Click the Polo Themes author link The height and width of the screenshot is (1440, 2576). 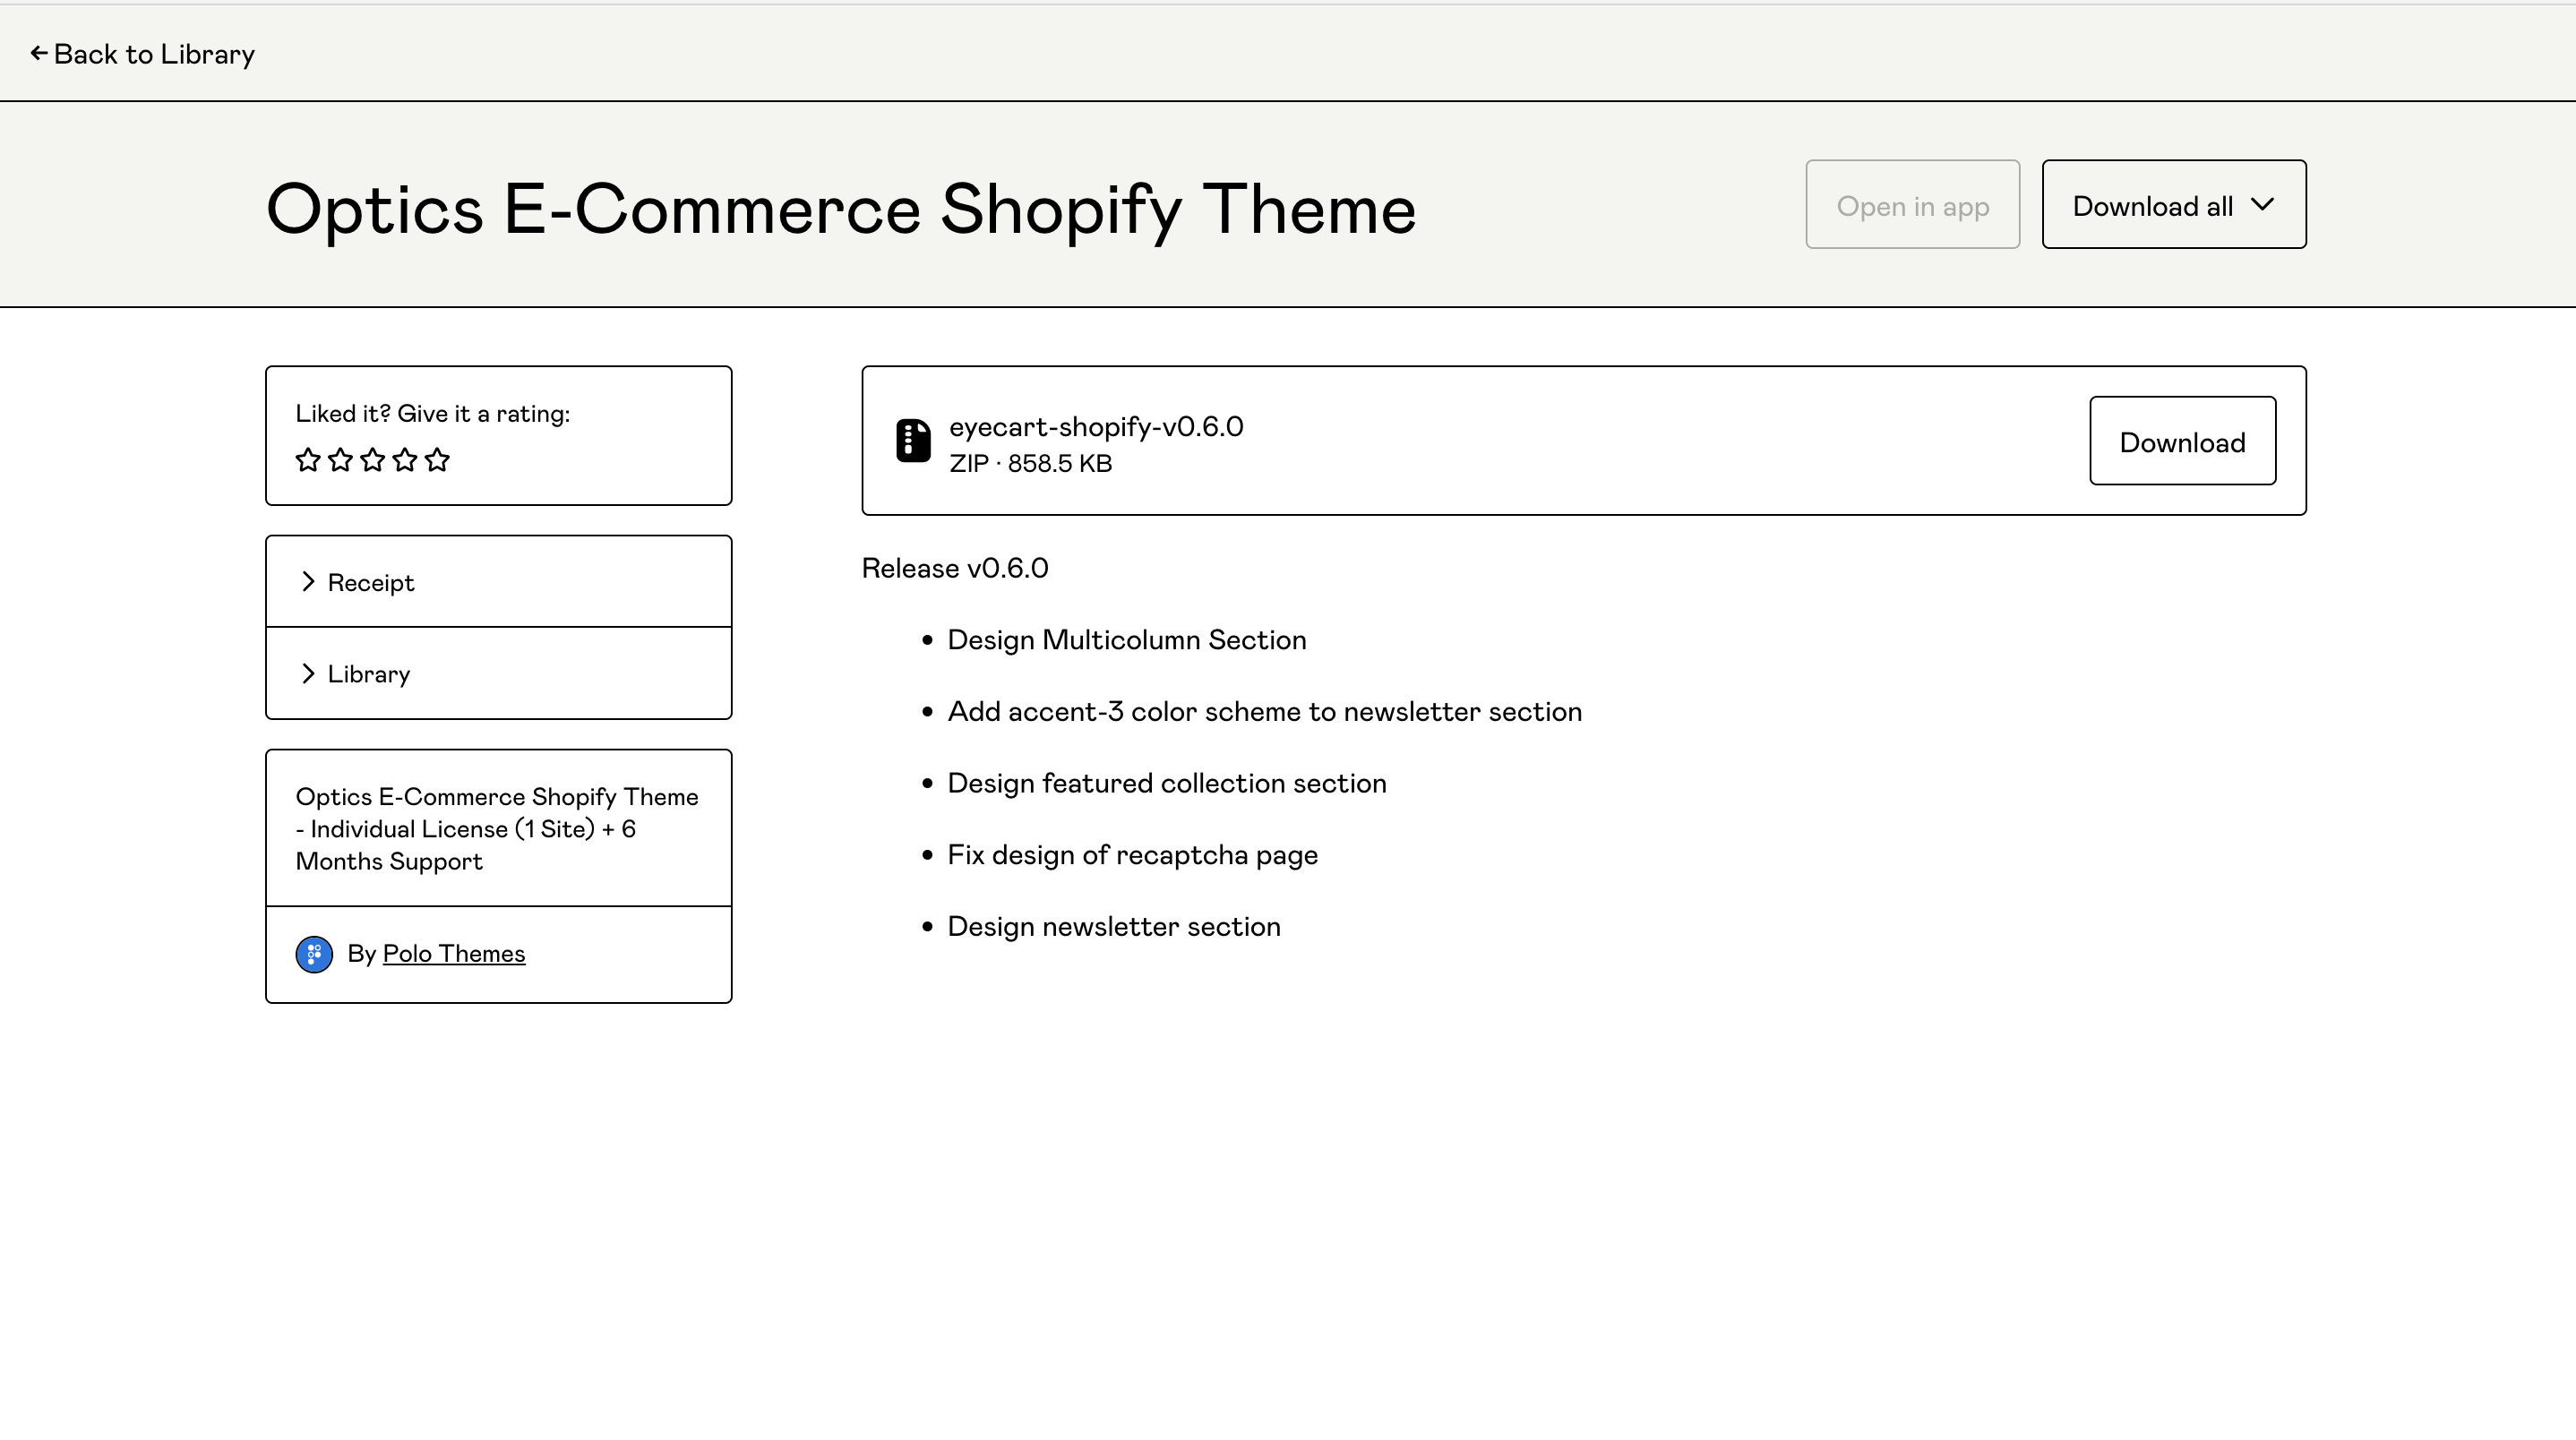pyautogui.click(x=453, y=952)
